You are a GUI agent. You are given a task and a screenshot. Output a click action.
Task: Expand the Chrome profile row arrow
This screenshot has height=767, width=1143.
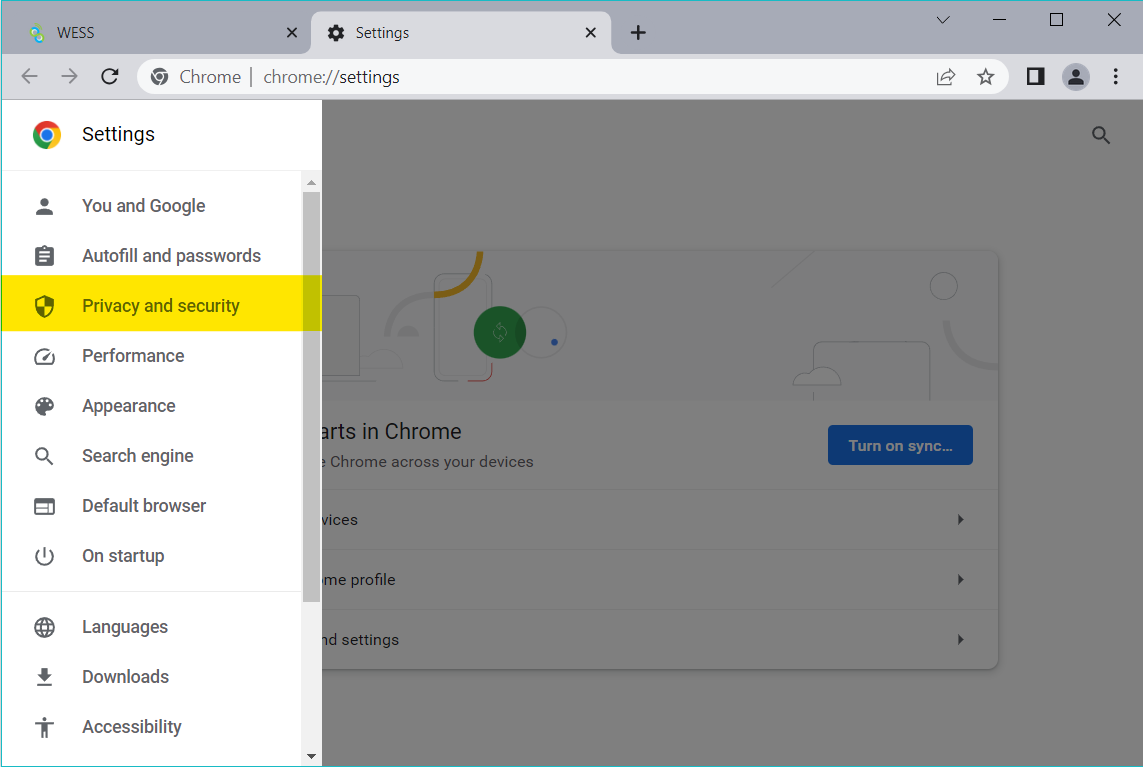[x=961, y=580]
